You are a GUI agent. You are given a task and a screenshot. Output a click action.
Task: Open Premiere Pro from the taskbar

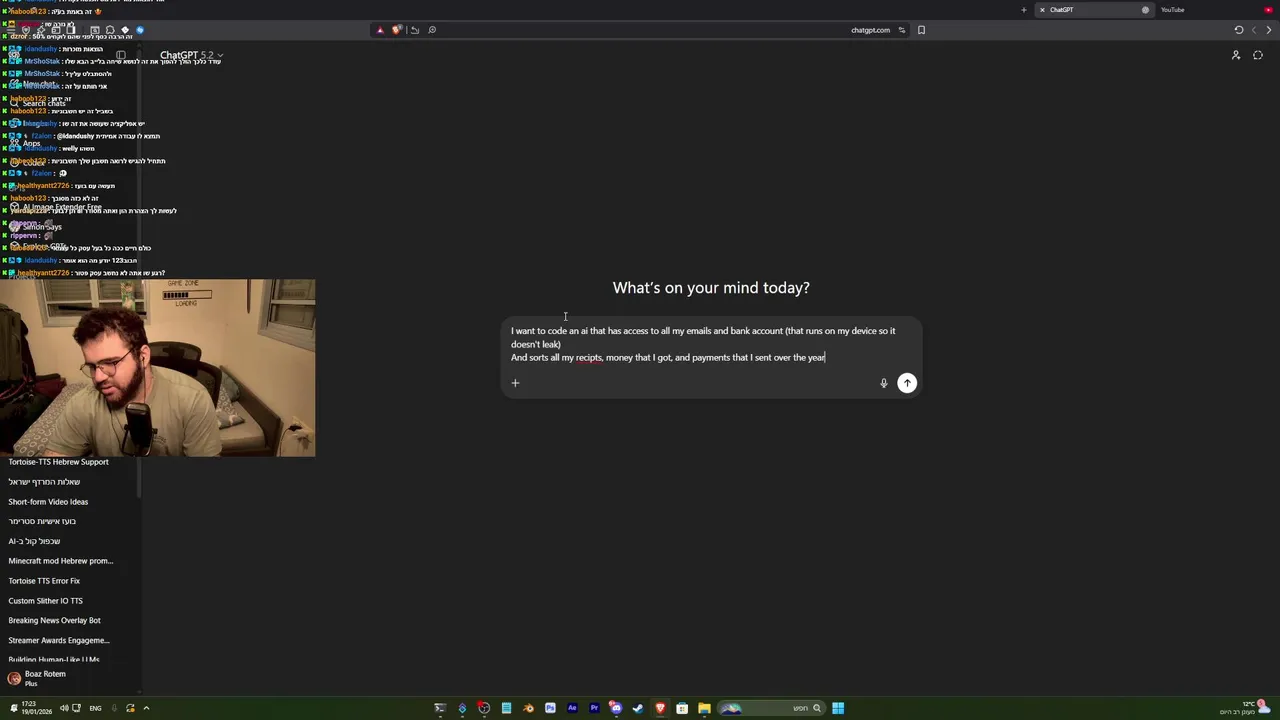pos(594,708)
